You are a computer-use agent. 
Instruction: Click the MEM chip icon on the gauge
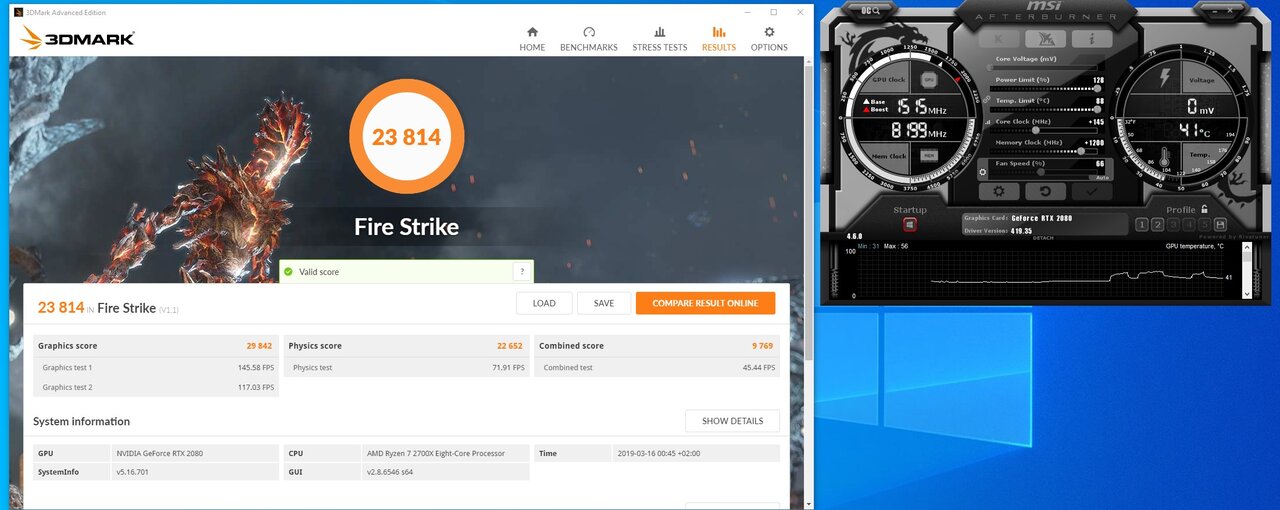928,156
